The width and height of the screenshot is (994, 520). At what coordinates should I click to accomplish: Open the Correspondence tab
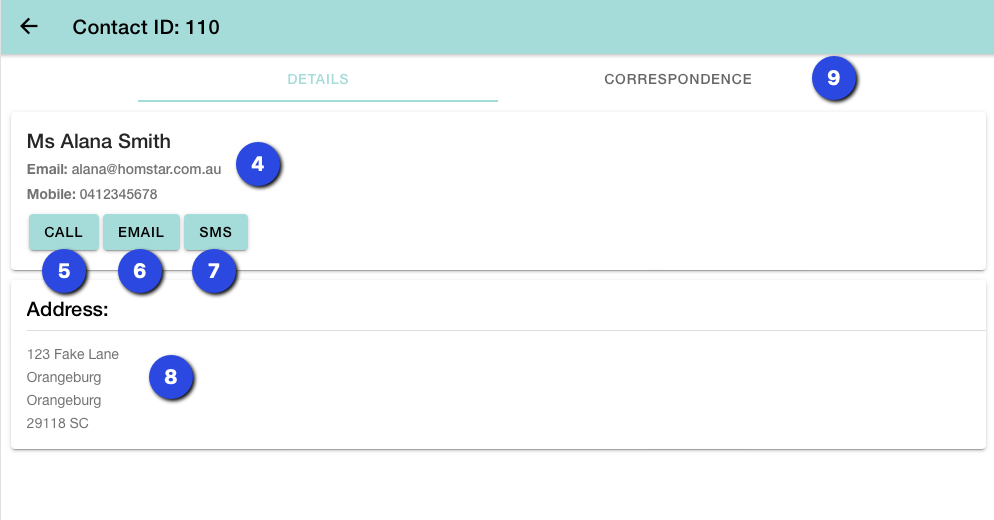[677, 79]
